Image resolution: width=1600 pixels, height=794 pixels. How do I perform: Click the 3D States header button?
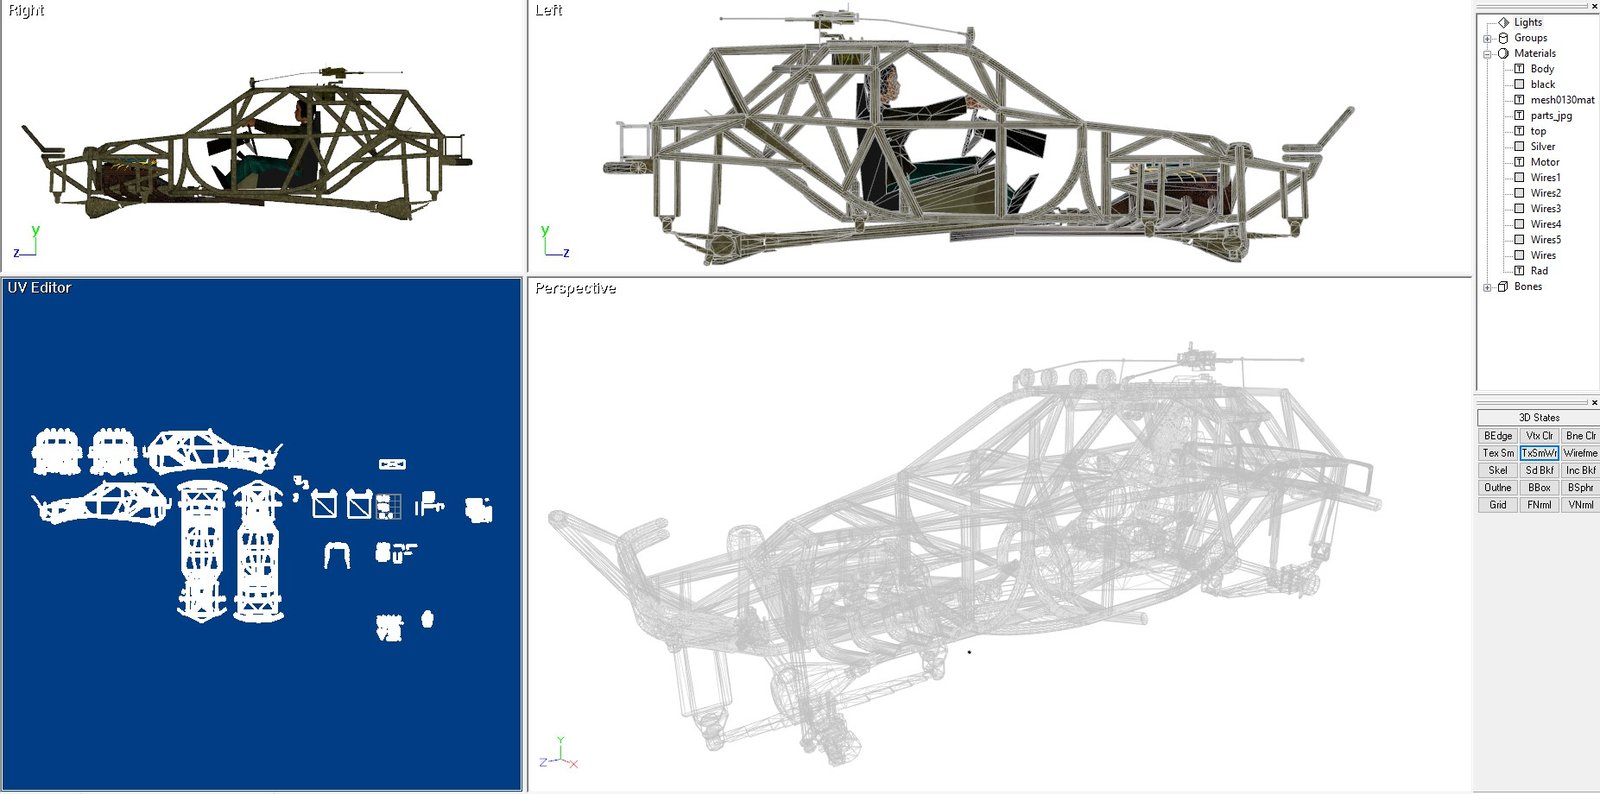coord(1539,418)
